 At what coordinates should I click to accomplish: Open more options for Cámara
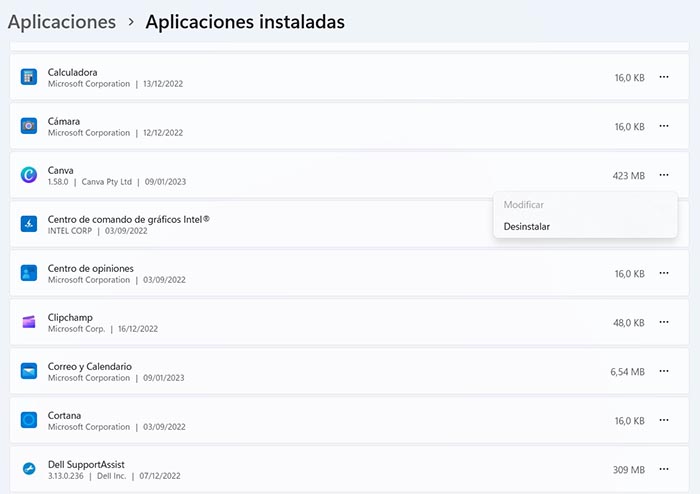pos(664,126)
